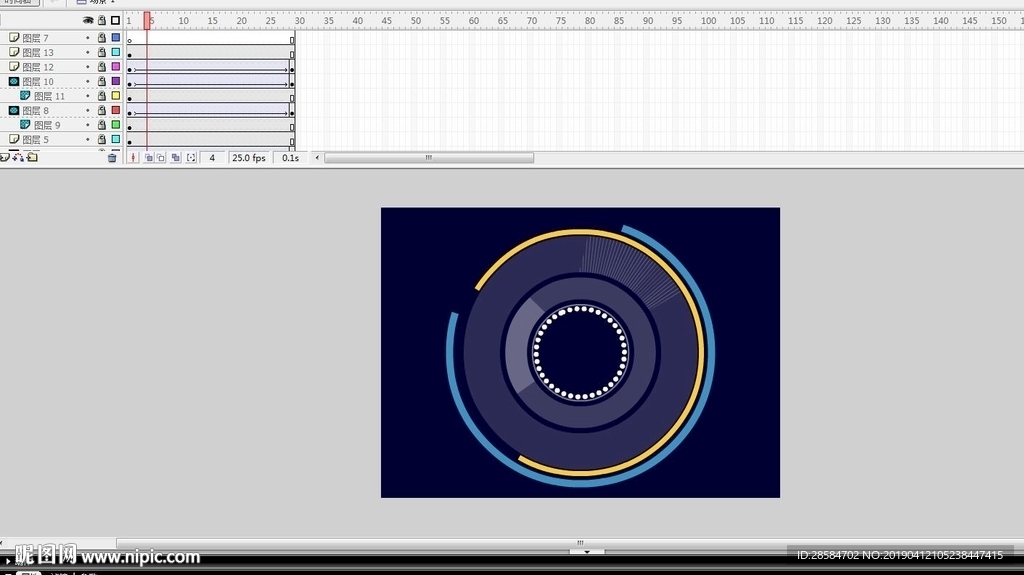Image resolution: width=1024 pixels, height=575 pixels.
Task: Click the 图层 5 layer type icon
Action: [14, 139]
